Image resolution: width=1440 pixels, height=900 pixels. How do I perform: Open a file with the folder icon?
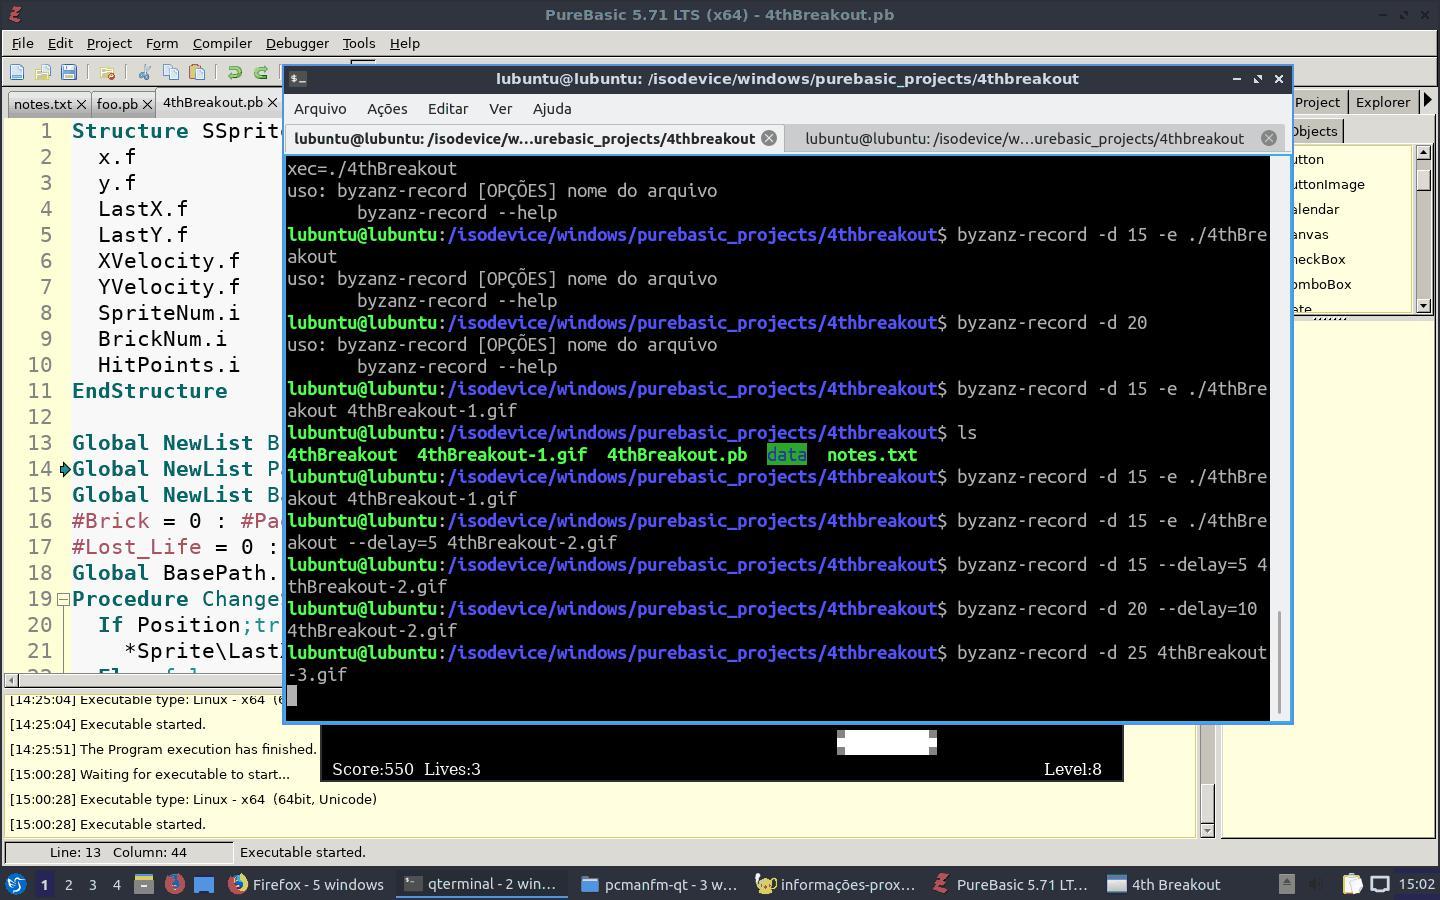(x=43, y=72)
